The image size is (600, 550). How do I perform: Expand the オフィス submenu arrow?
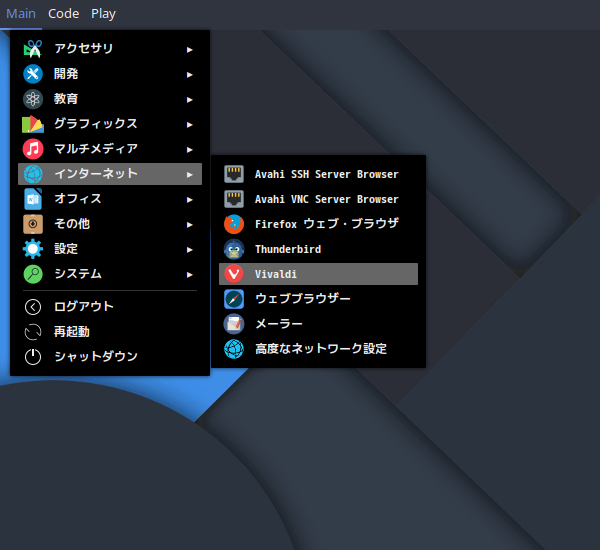(189, 200)
